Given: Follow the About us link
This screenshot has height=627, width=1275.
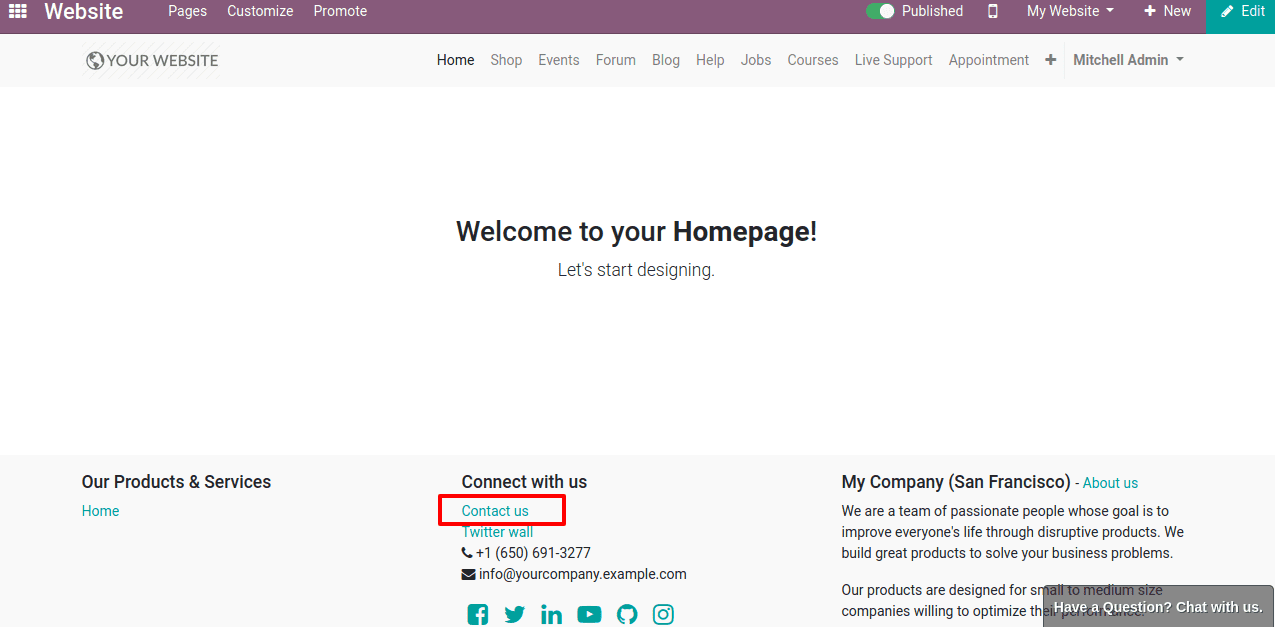Looking at the screenshot, I should click(1110, 483).
